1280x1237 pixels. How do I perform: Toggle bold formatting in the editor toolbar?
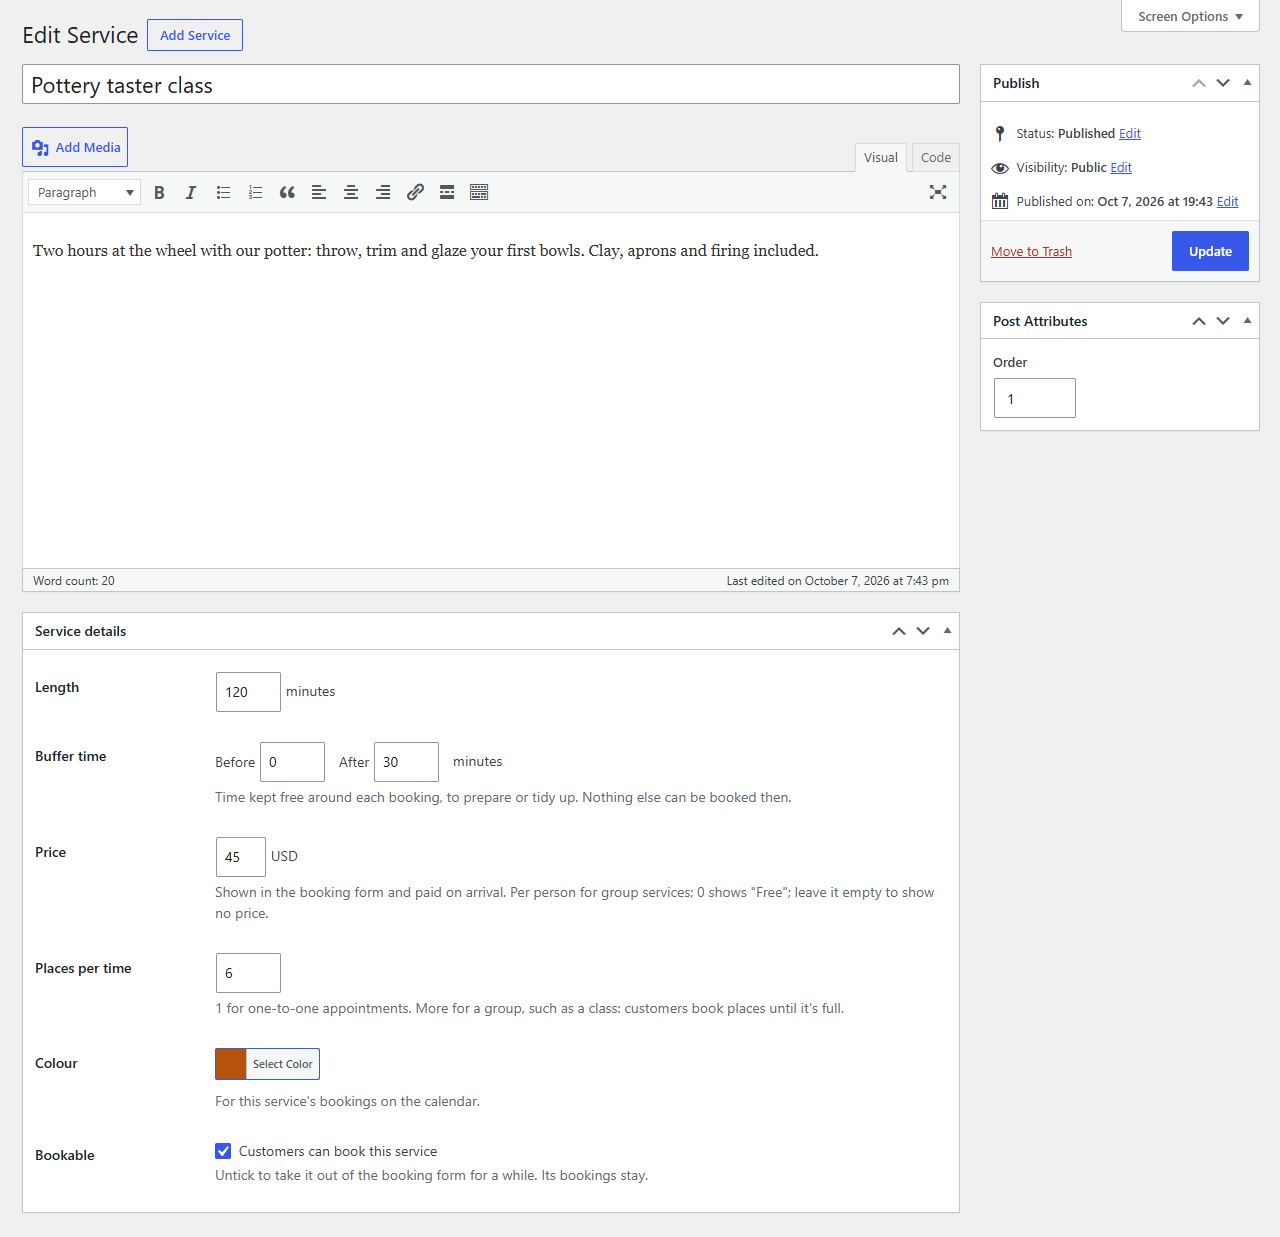159,192
